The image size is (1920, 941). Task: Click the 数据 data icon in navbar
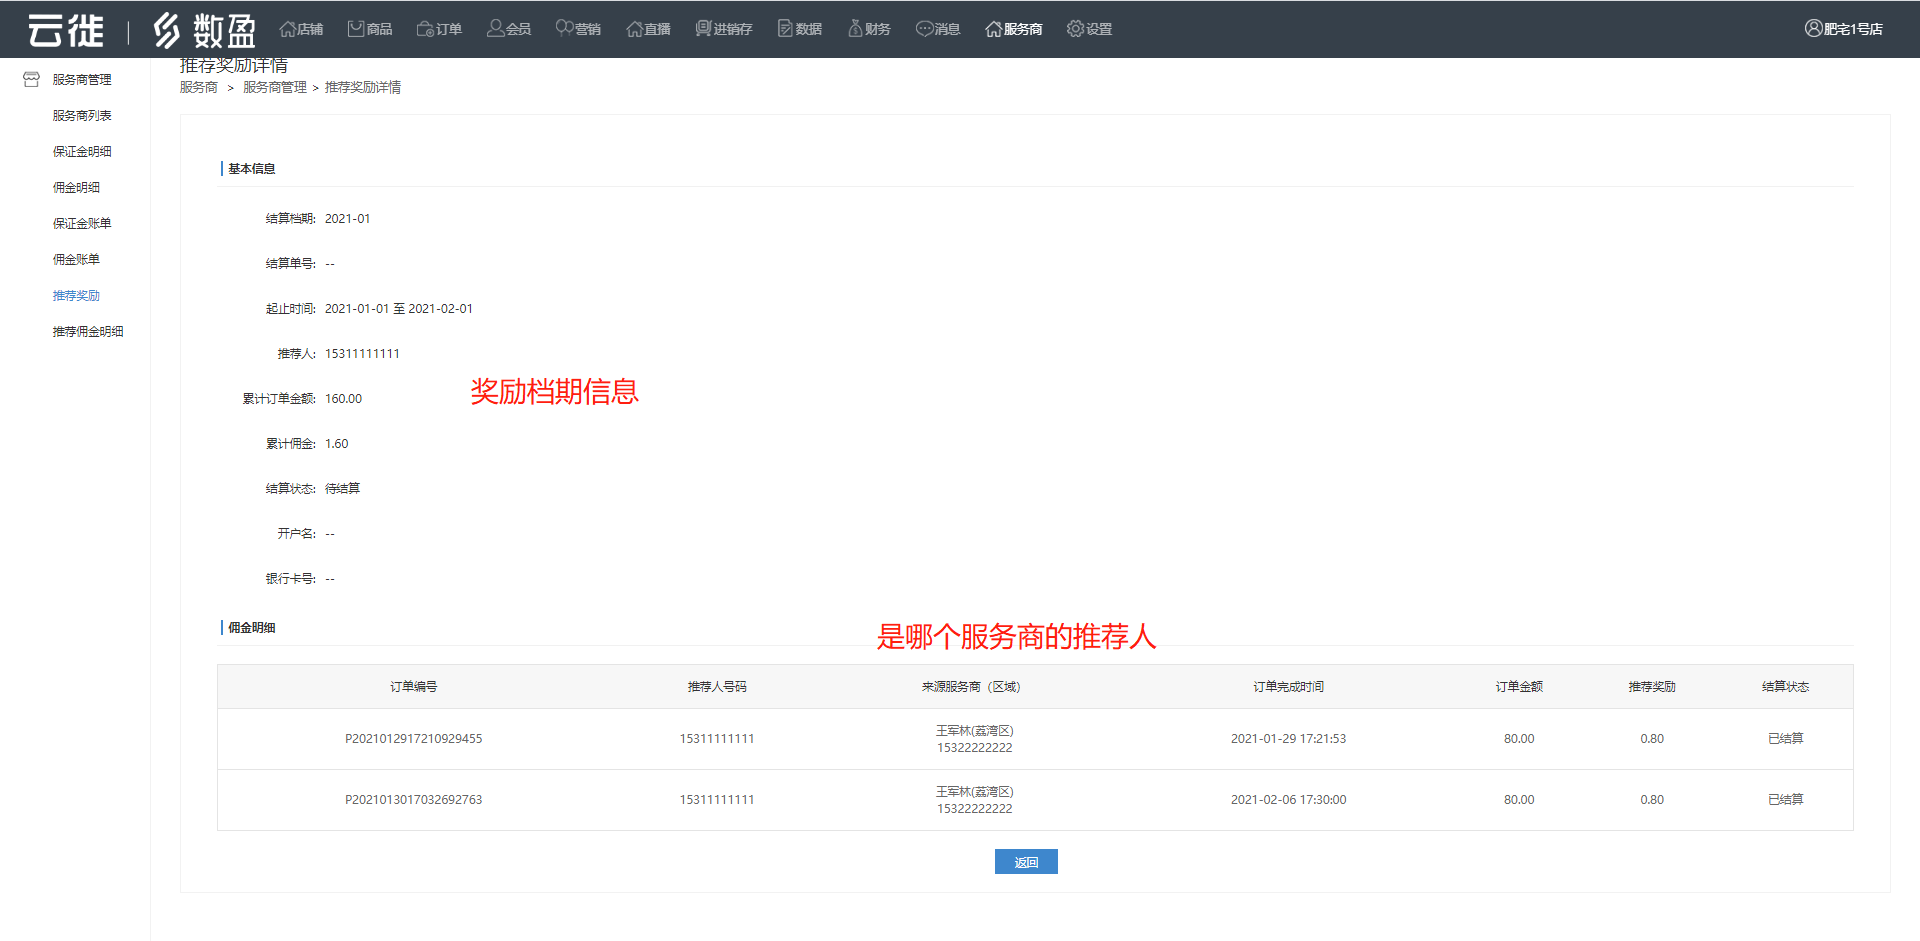pos(785,29)
